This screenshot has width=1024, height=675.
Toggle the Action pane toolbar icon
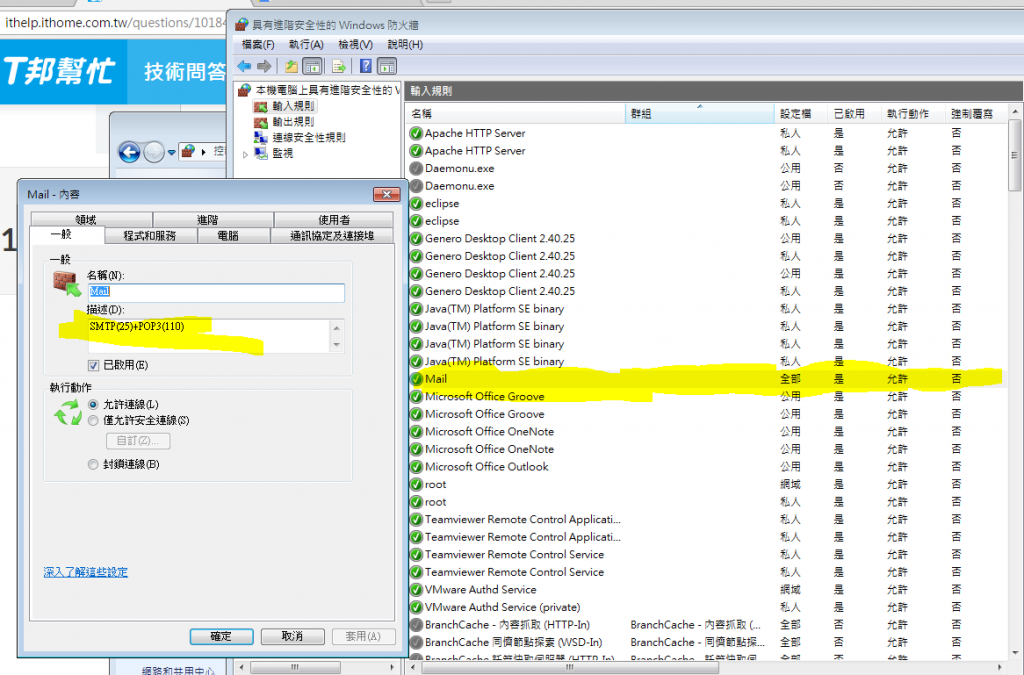(x=387, y=66)
